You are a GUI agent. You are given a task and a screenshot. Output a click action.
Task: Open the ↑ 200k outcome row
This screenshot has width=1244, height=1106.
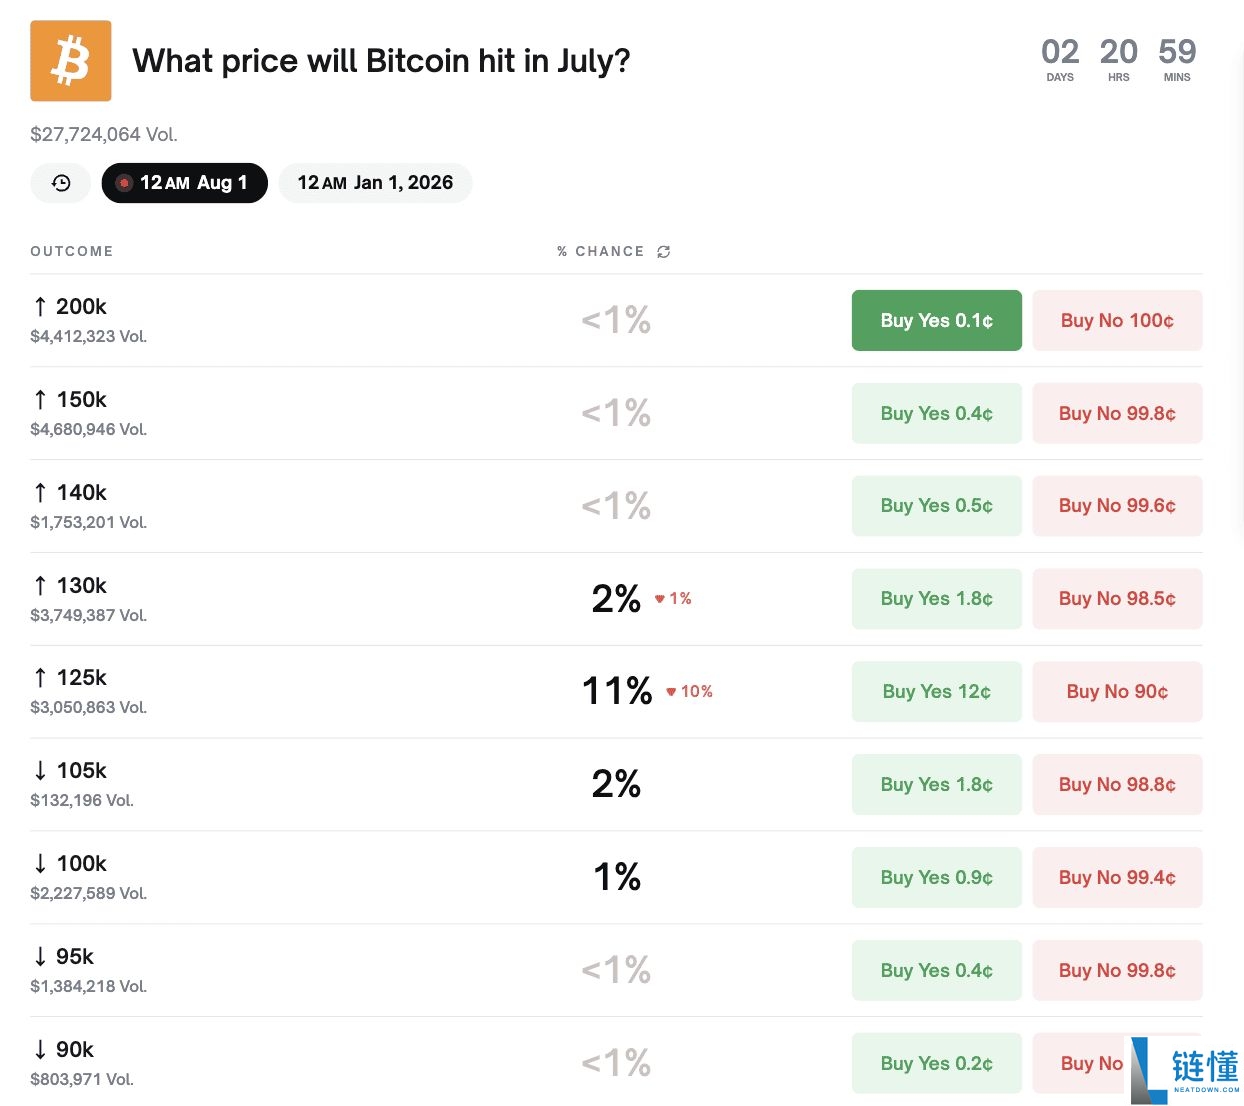click(81, 307)
